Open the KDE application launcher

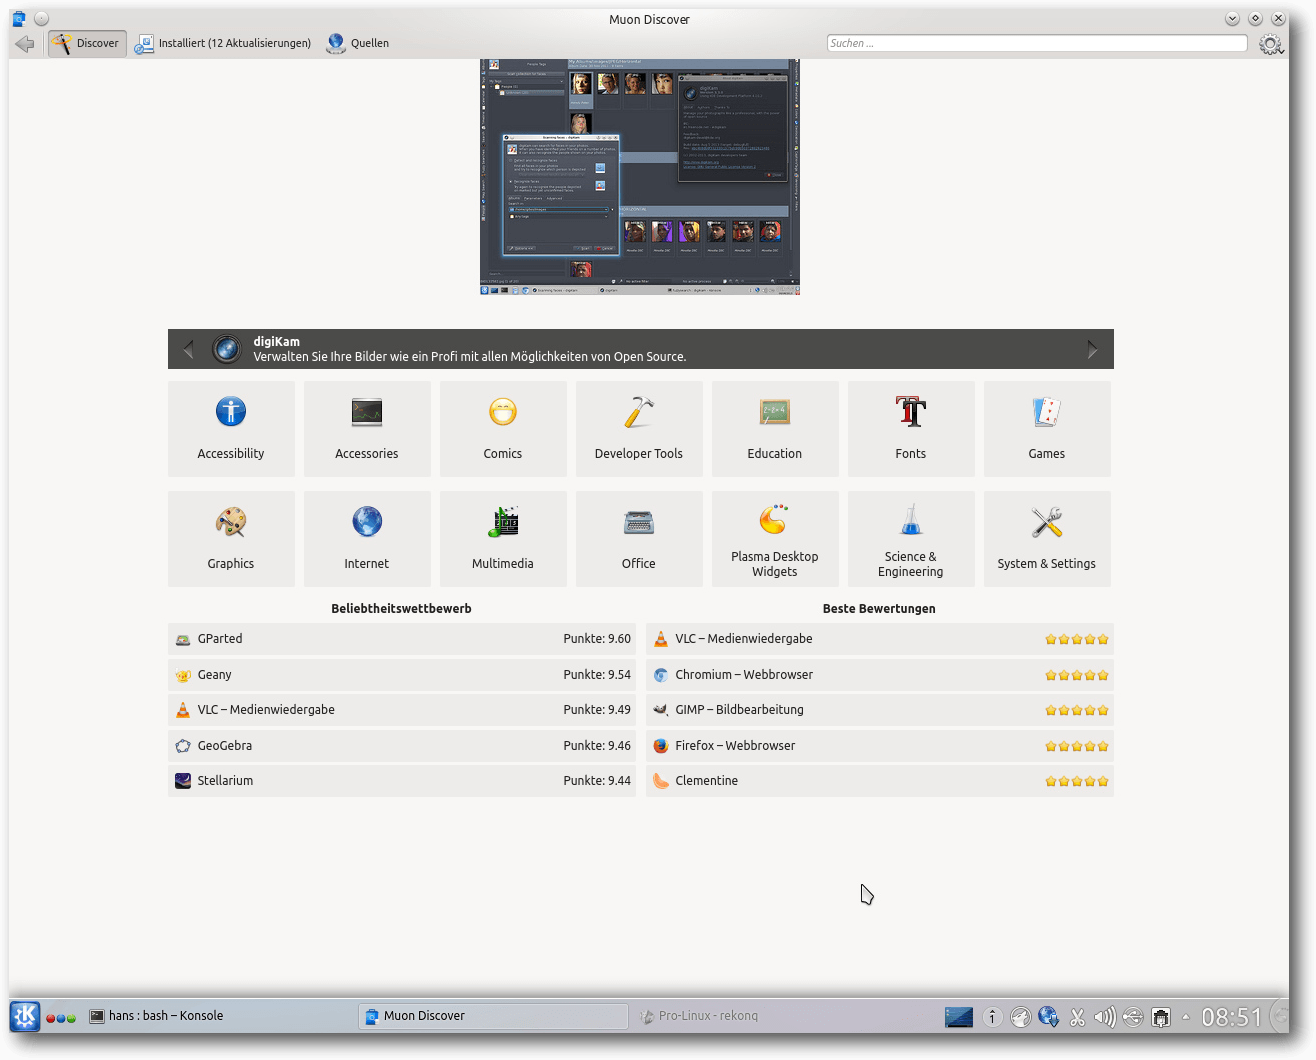pos(25,1016)
